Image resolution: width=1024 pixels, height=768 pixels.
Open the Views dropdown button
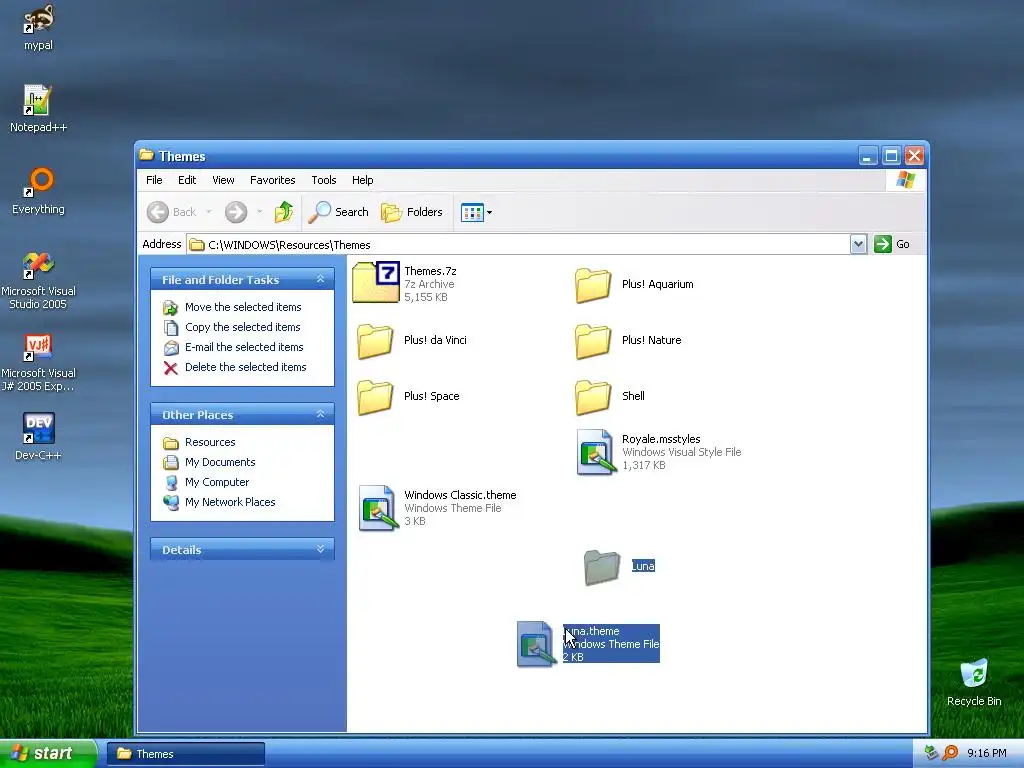pos(476,212)
